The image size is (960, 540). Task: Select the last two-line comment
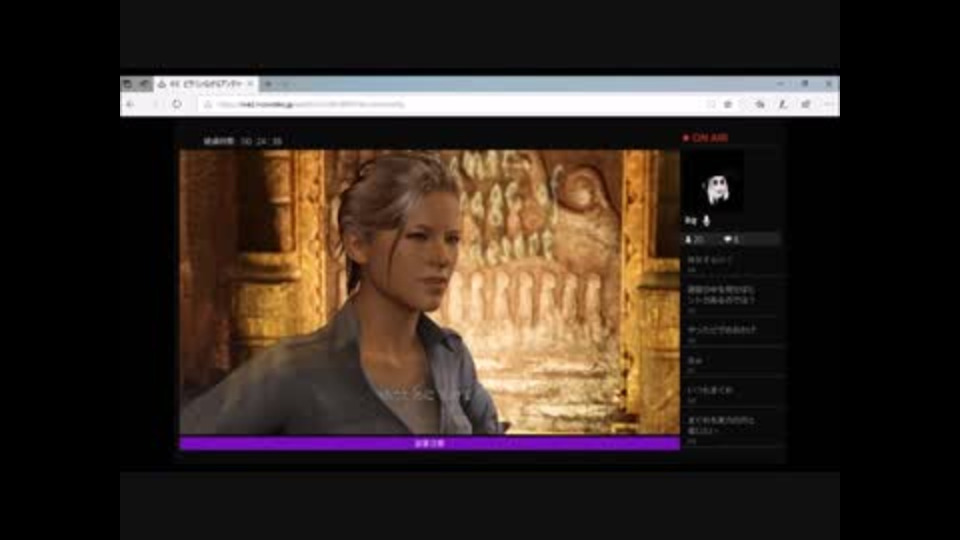pyautogui.click(x=732, y=429)
